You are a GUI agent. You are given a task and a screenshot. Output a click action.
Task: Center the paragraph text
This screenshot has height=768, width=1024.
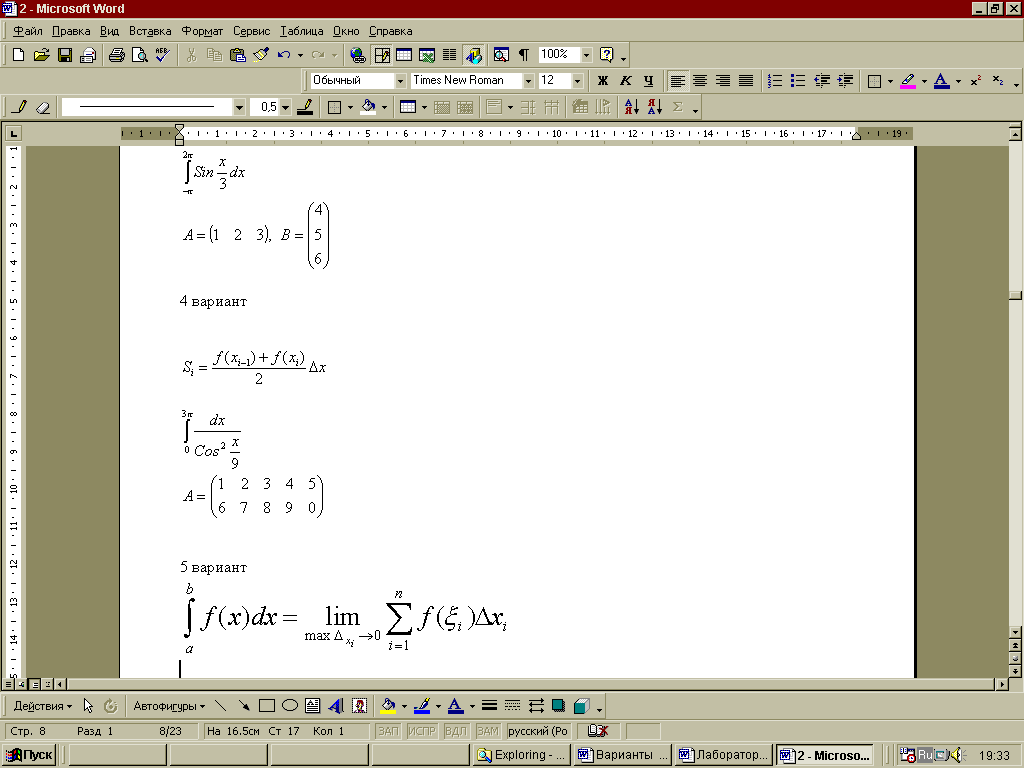[x=700, y=81]
